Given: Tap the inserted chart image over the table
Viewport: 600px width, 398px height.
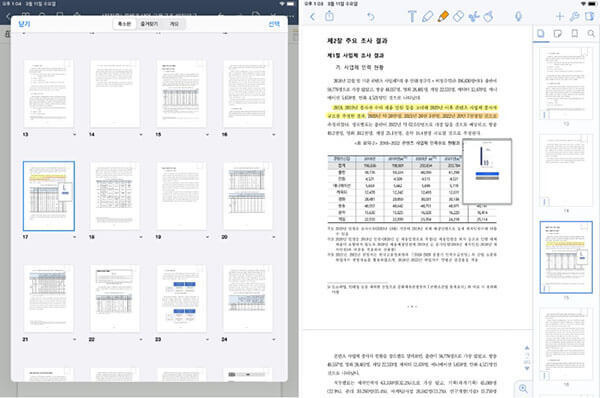Looking at the screenshot, I should tap(487, 171).
